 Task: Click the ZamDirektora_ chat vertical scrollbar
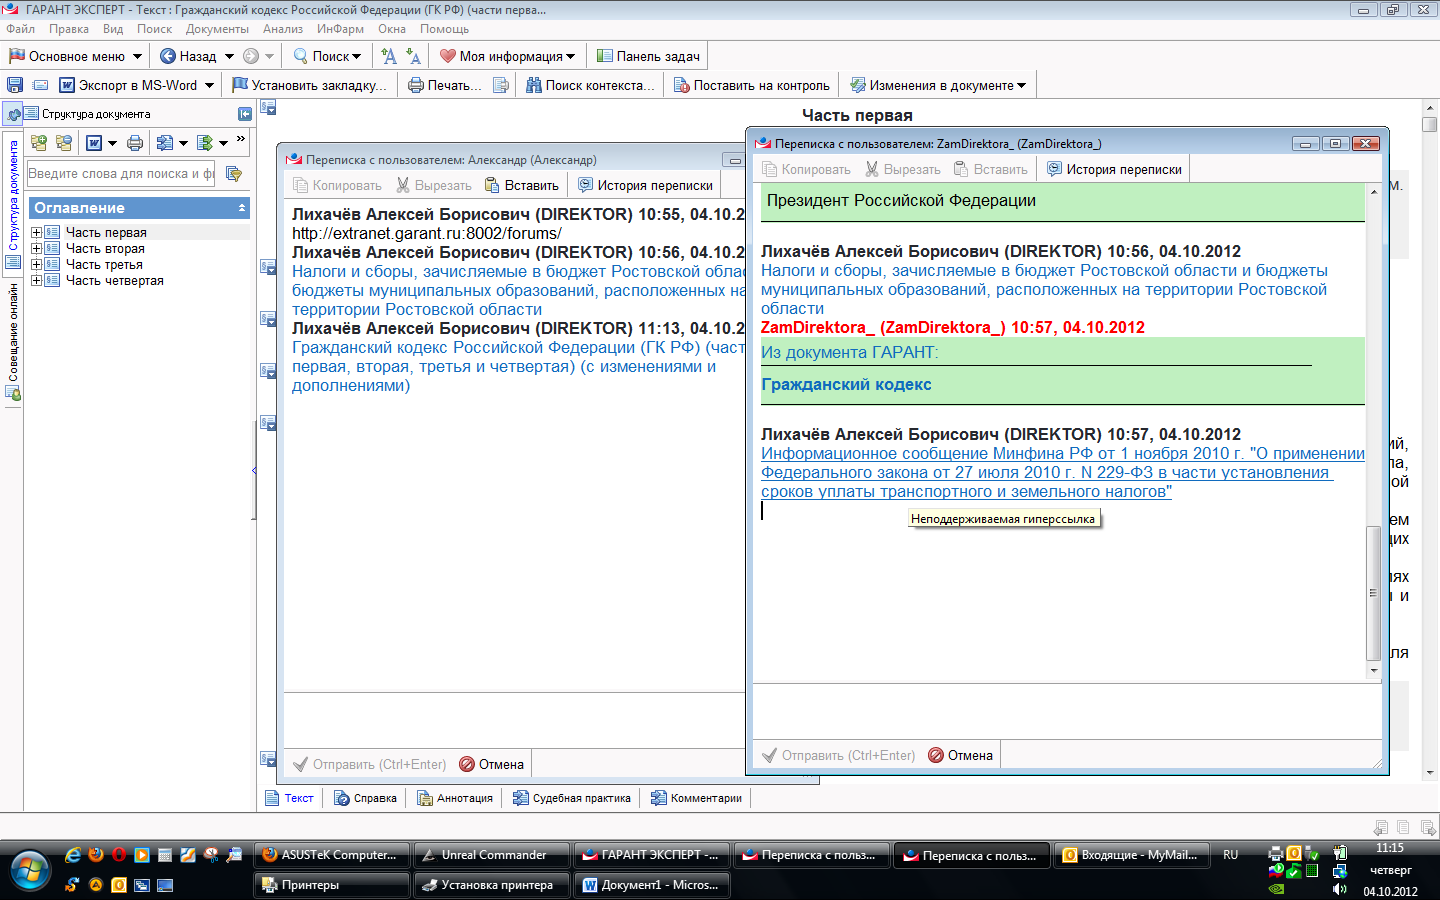(x=1373, y=592)
